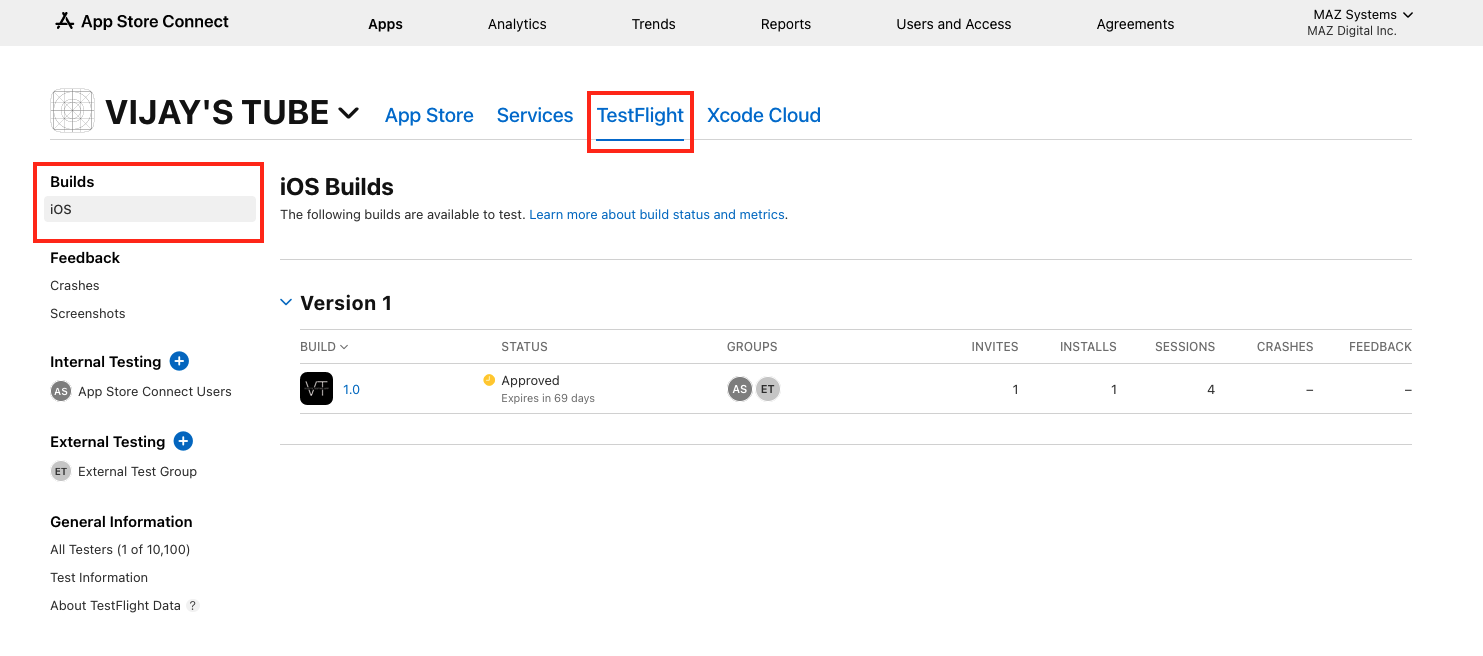Image resolution: width=1483 pixels, height=656 pixels.
Task: Sort by the BUILD column header
Action: pyautogui.click(x=324, y=347)
